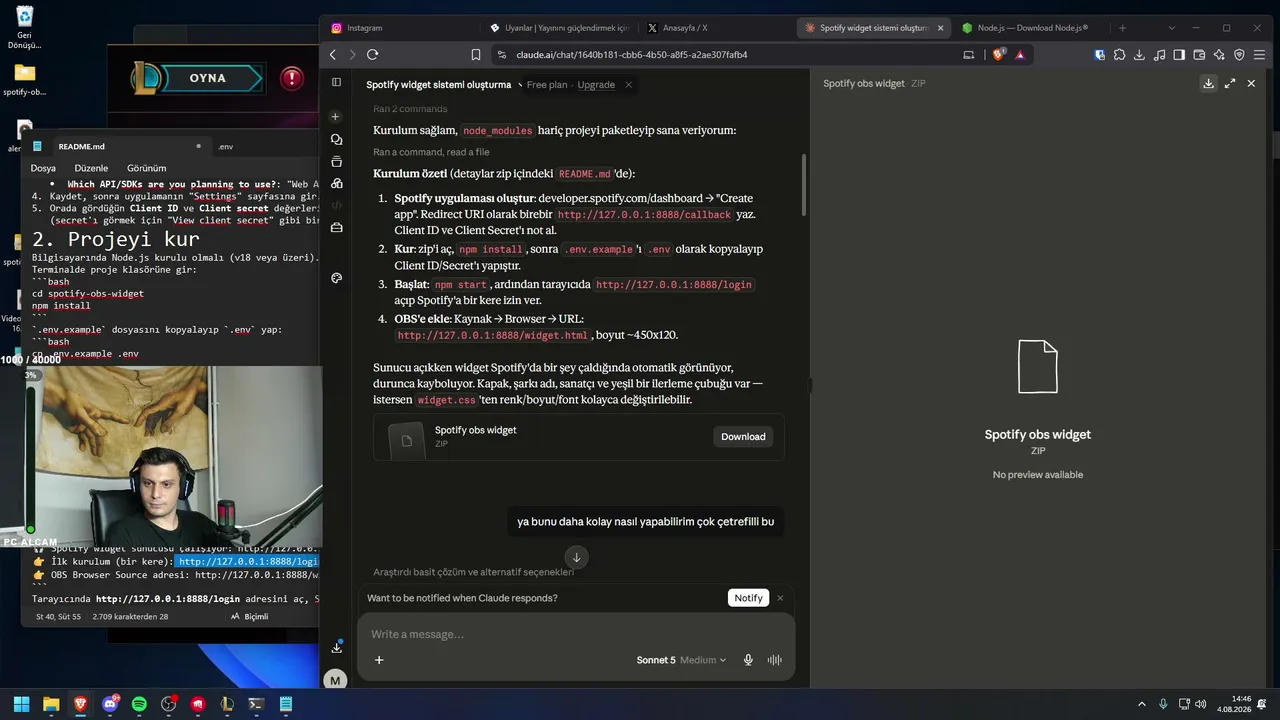This screenshot has width=1280, height=720.
Task: Open the chat title options dropdown
Action: (x=521, y=85)
